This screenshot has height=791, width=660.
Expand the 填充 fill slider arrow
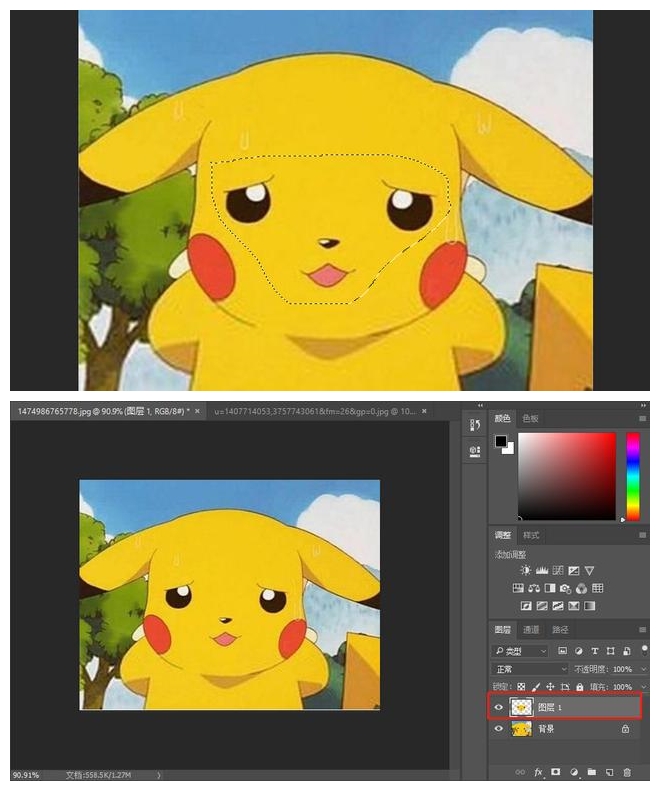643,687
